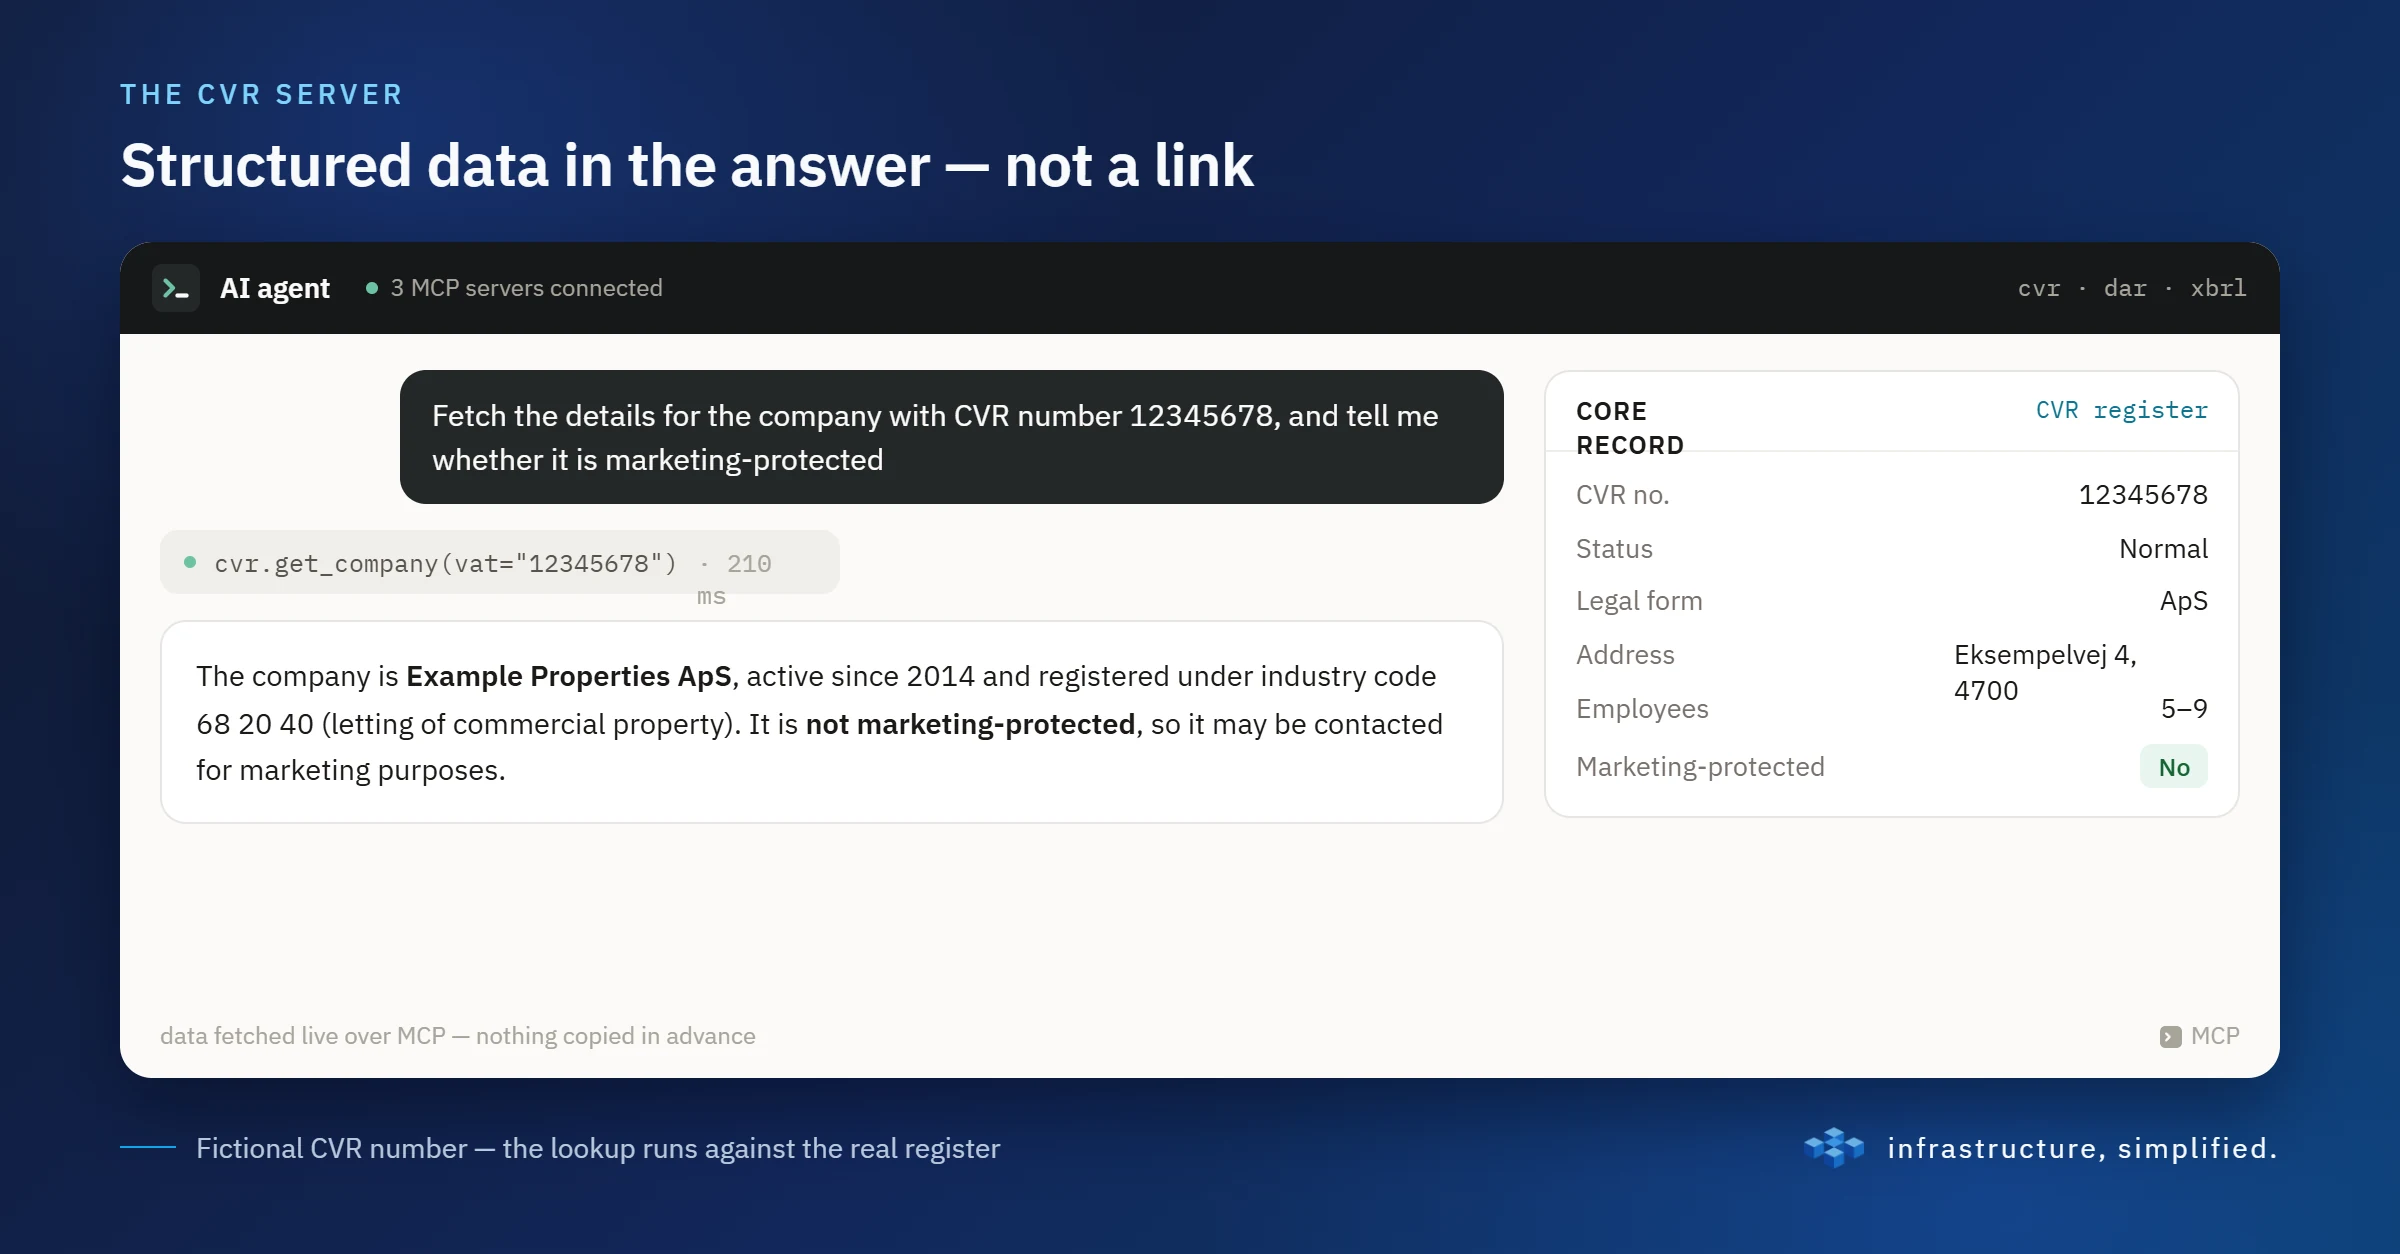The image size is (2400, 1254).
Task: Click the bold 'Example Properties ApS' name
Action: [x=569, y=676]
